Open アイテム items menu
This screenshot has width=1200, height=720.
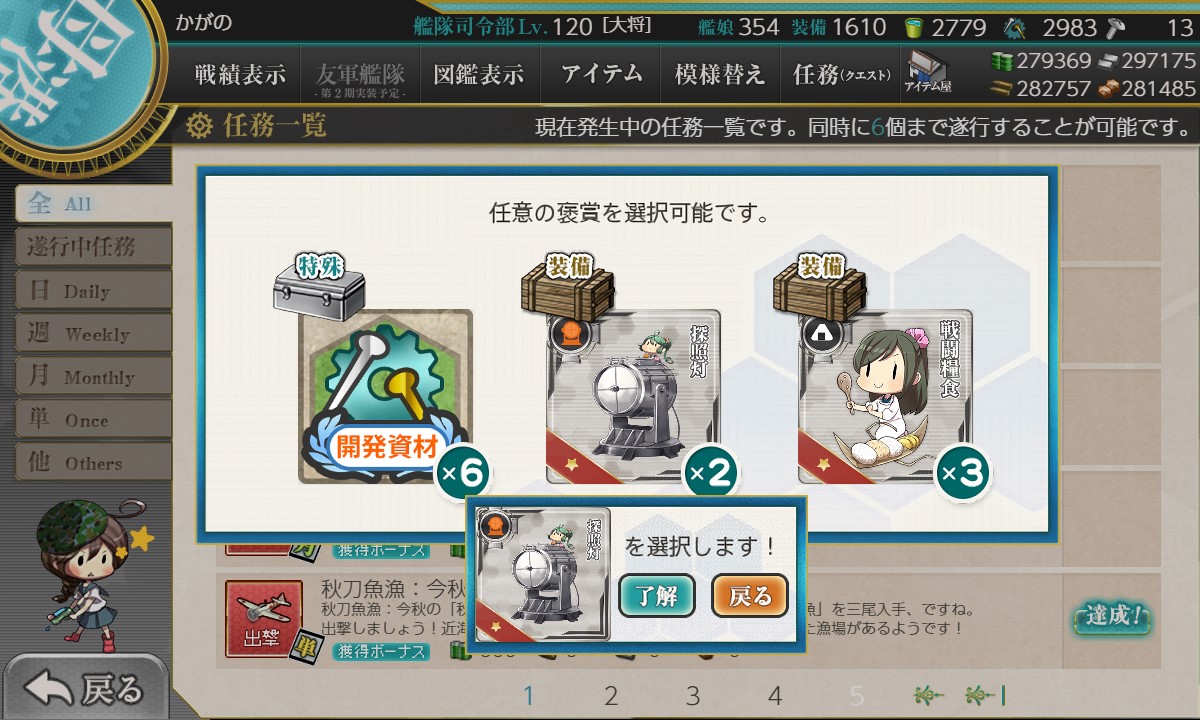point(600,75)
